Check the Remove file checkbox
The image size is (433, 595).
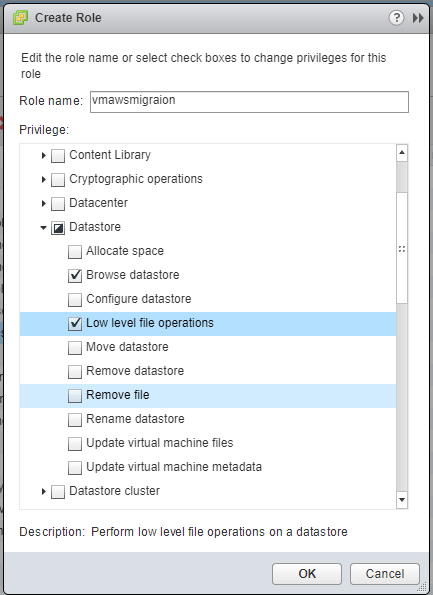75,395
